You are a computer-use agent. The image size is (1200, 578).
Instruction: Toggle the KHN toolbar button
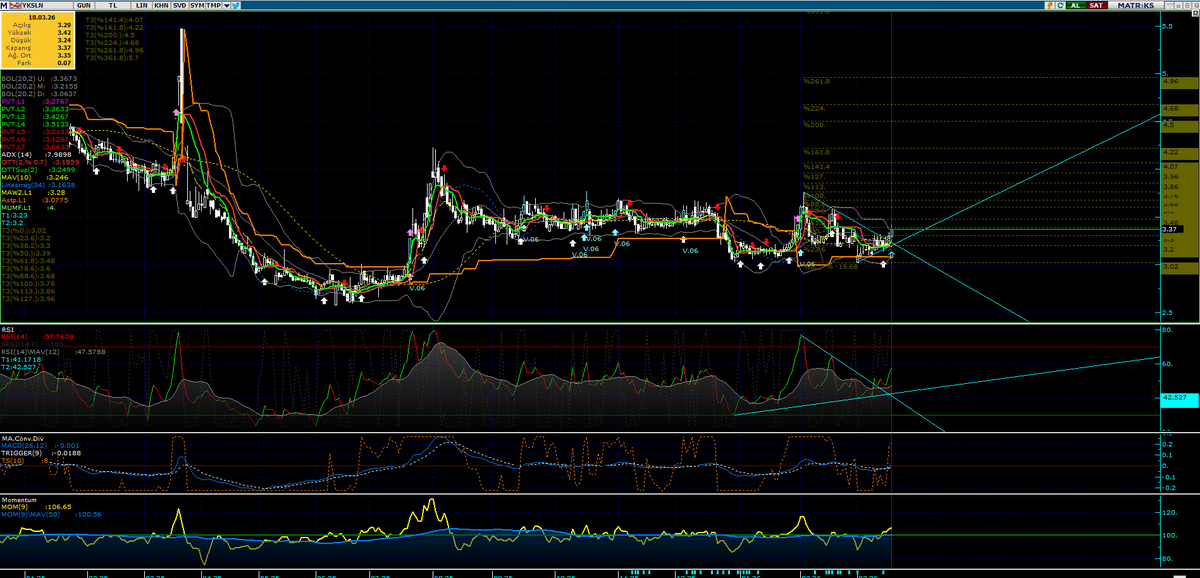(x=160, y=5)
